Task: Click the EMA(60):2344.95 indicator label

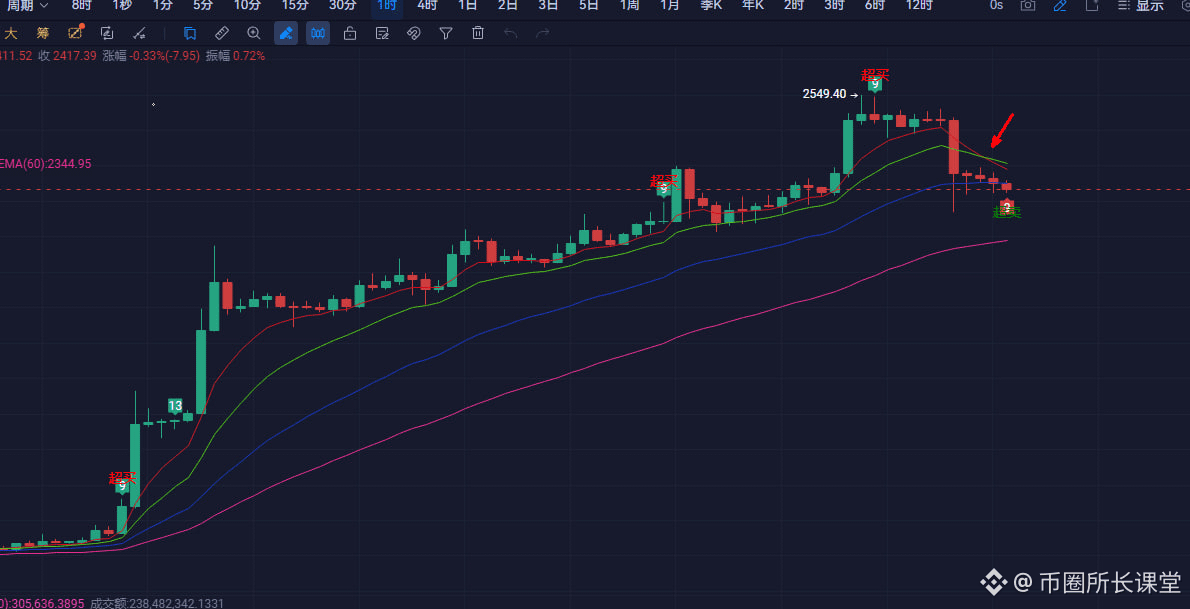Action: pos(46,163)
